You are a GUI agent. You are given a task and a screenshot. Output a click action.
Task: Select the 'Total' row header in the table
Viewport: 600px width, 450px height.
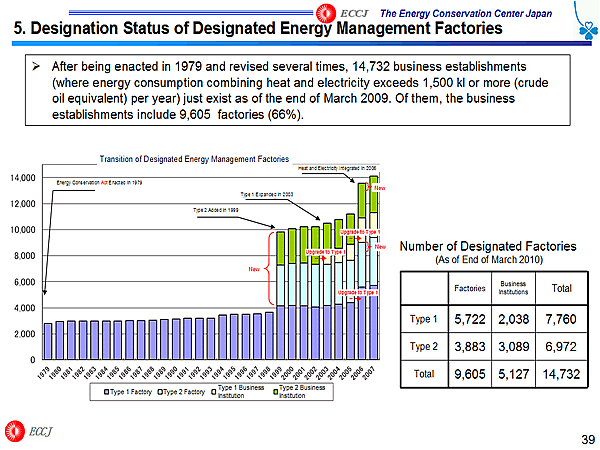(424, 373)
